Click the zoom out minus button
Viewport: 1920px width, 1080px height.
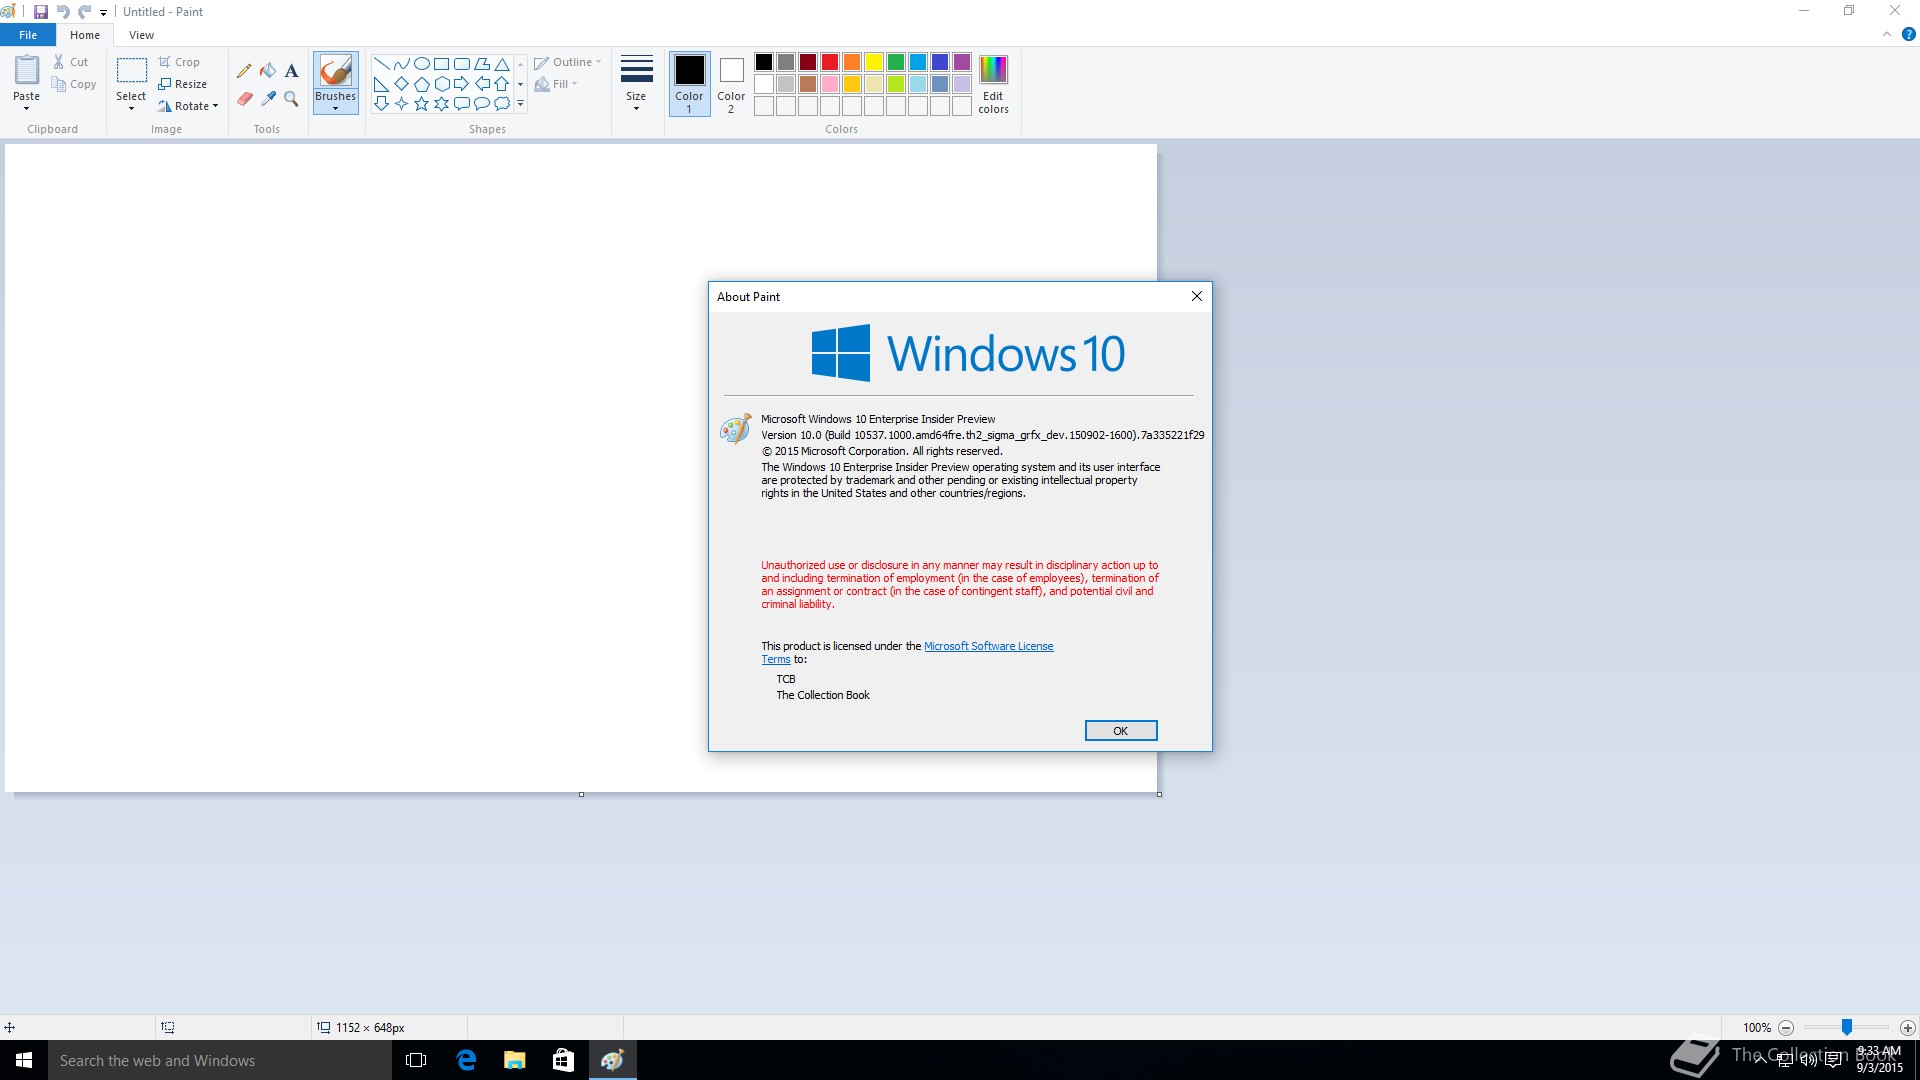point(1786,1028)
